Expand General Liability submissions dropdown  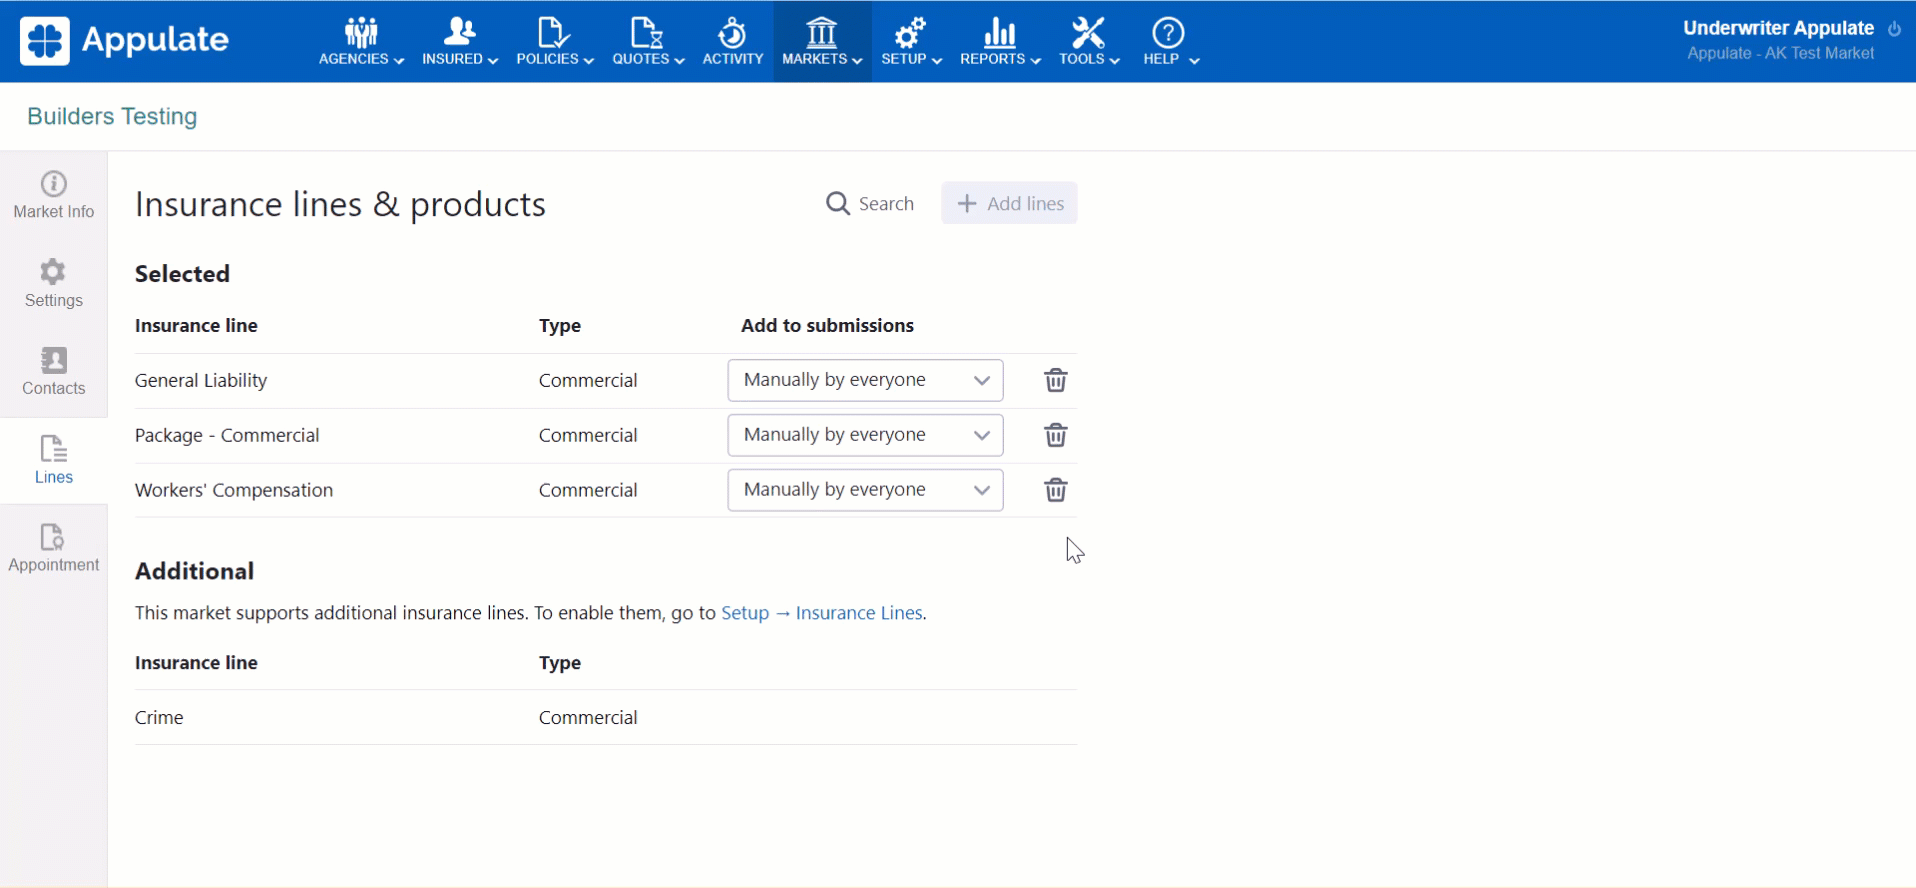click(x=865, y=380)
